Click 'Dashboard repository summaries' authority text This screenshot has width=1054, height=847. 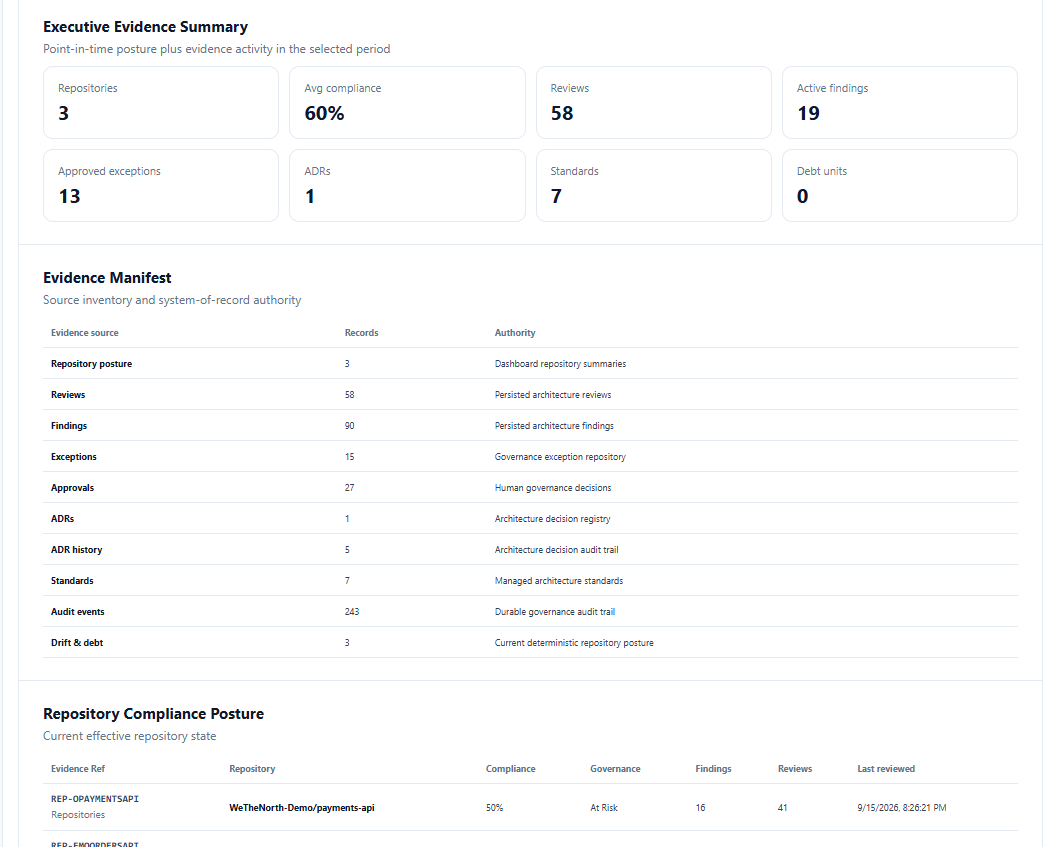tap(561, 364)
